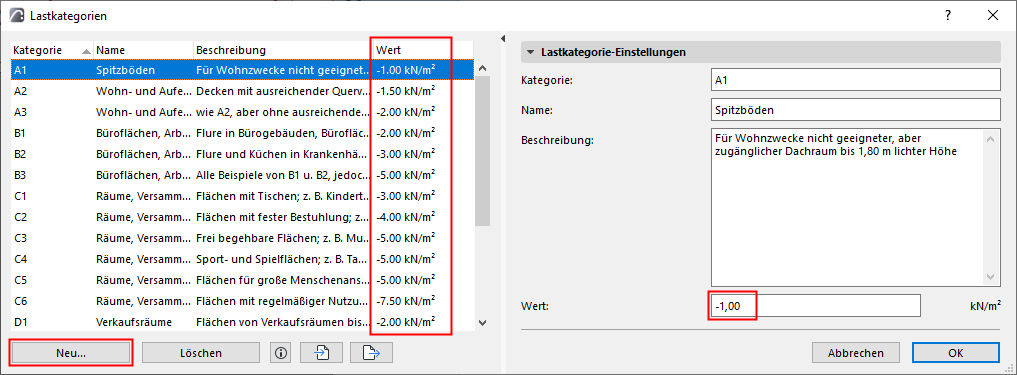This screenshot has height=375, width=1017.
Task: Select category row A3
Action: [x=243, y=112]
